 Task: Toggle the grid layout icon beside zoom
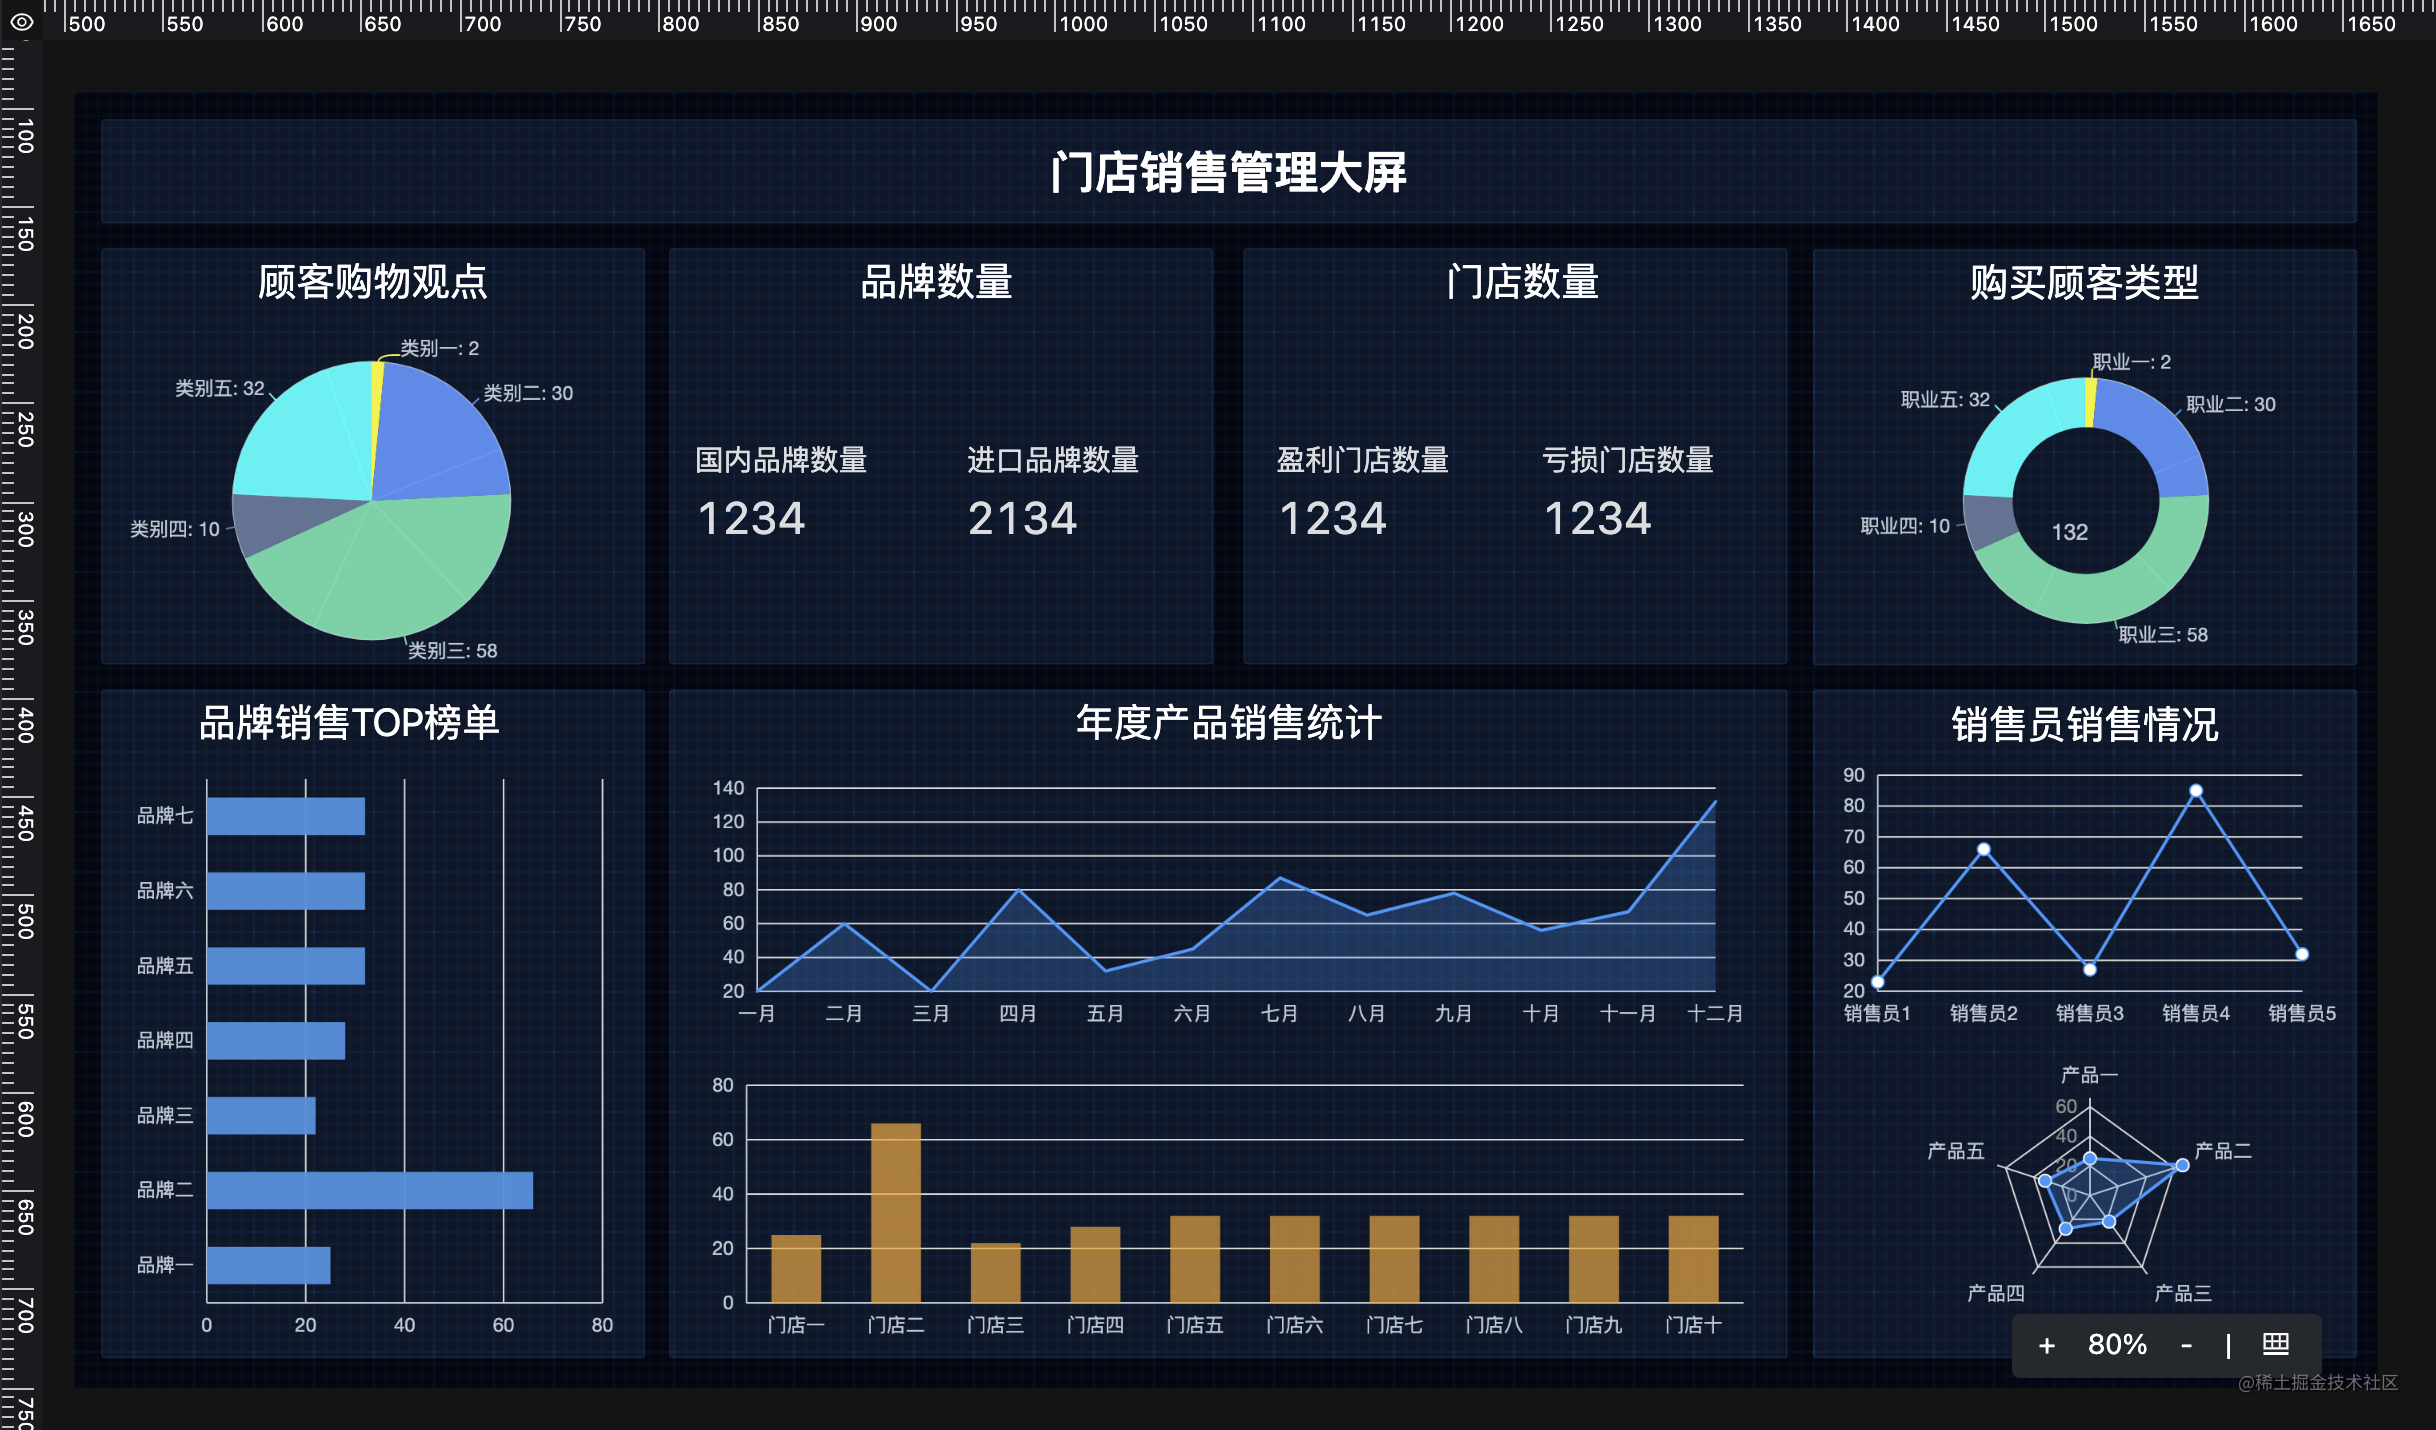pyautogui.click(x=2275, y=1344)
